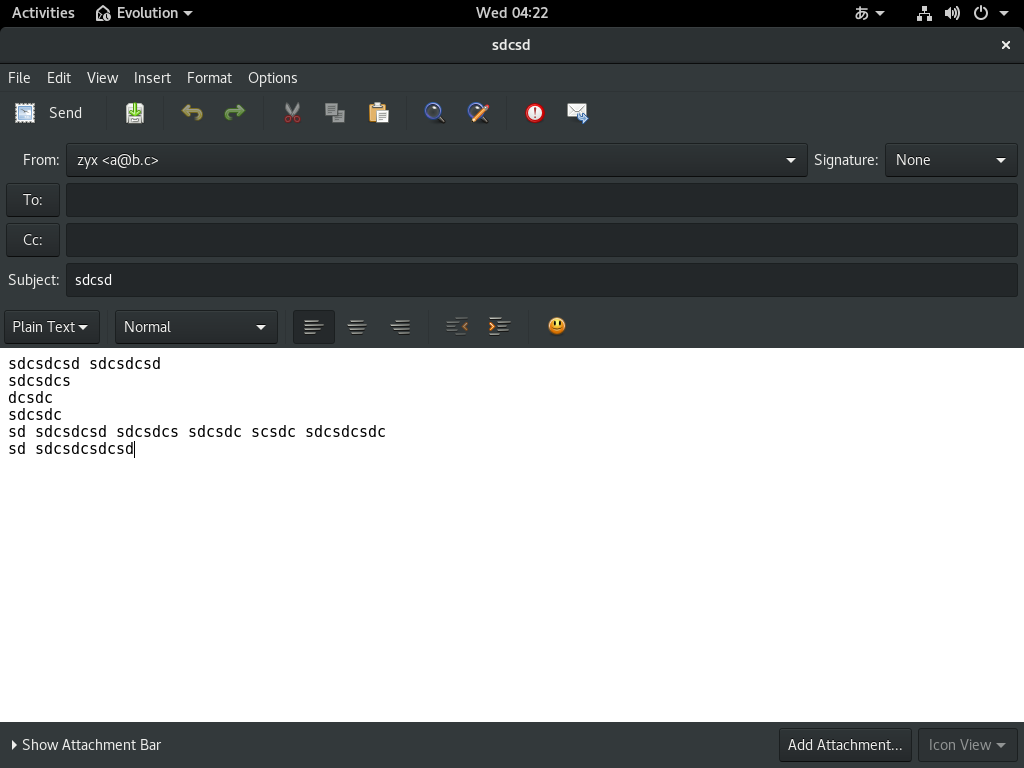
Task: Redo the last undone edit
Action: pos(234,113)
